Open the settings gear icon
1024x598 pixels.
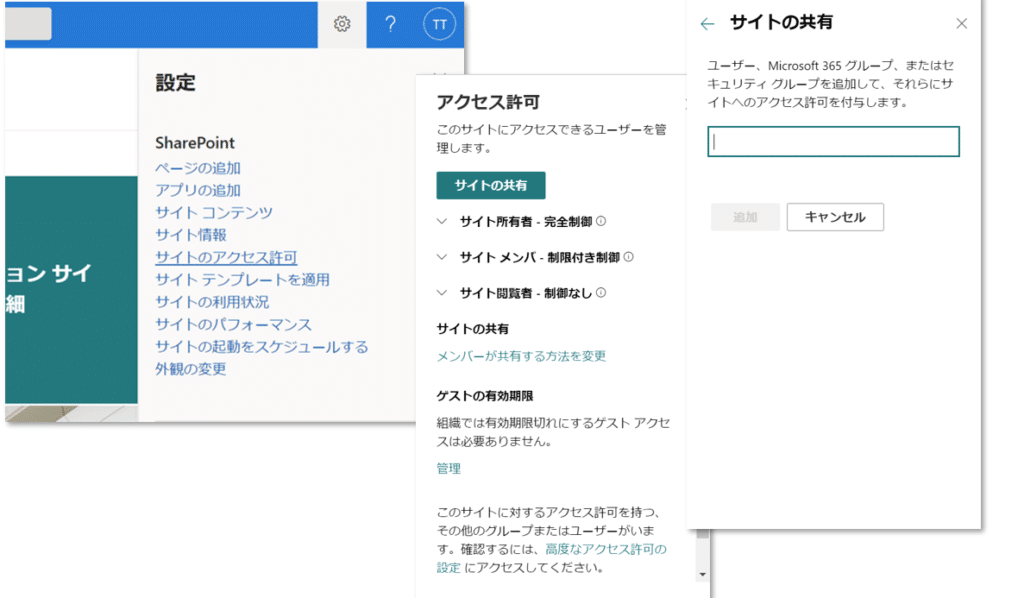point(342,24)
